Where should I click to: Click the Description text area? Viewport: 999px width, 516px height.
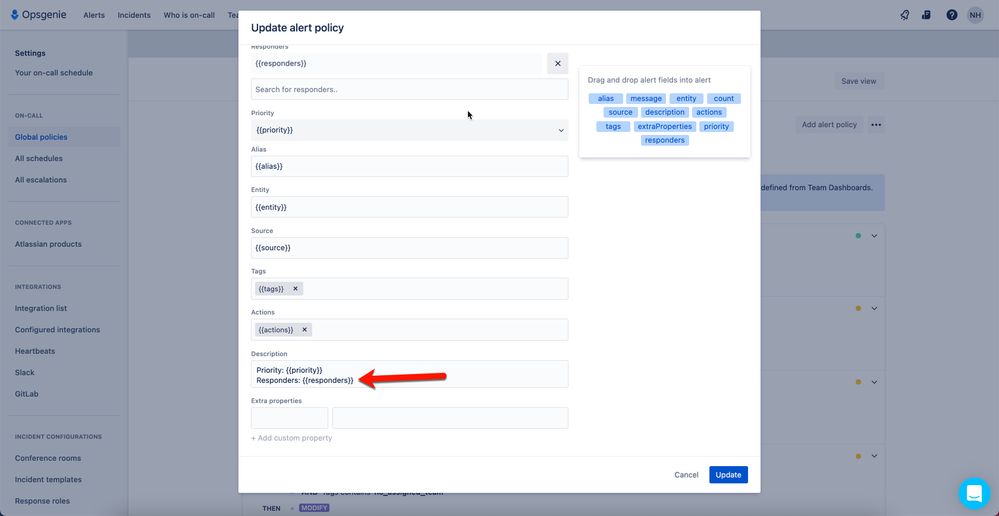click(x=410, y=374)
